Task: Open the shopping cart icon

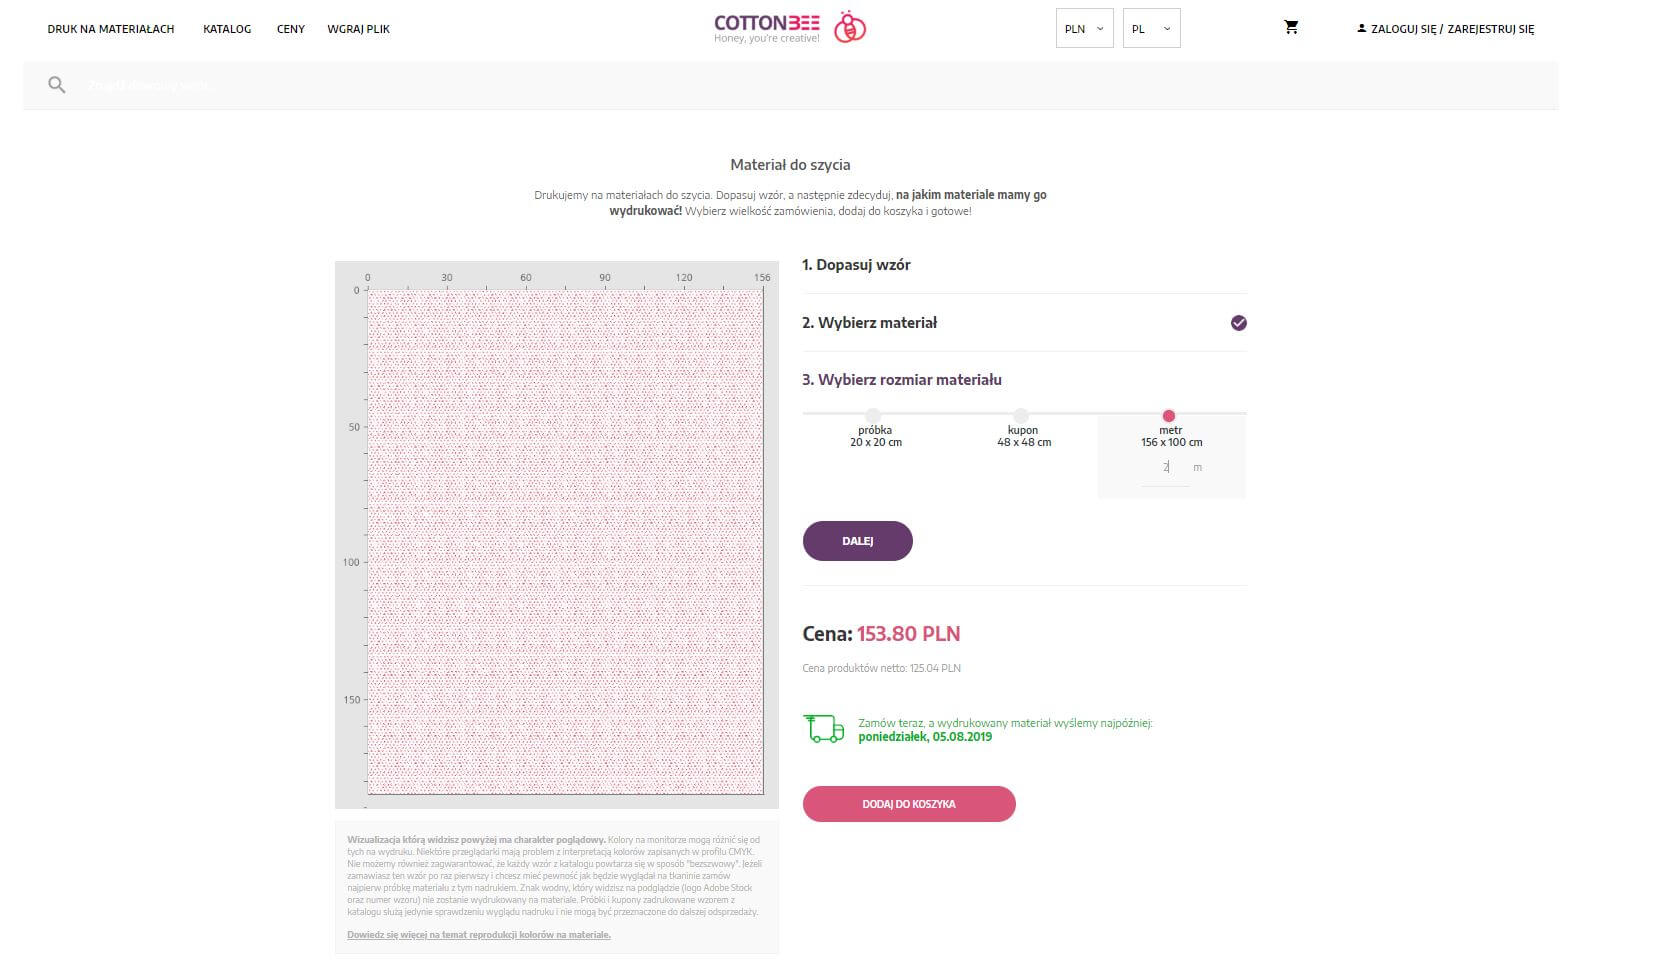Action: pos(1291,27)
